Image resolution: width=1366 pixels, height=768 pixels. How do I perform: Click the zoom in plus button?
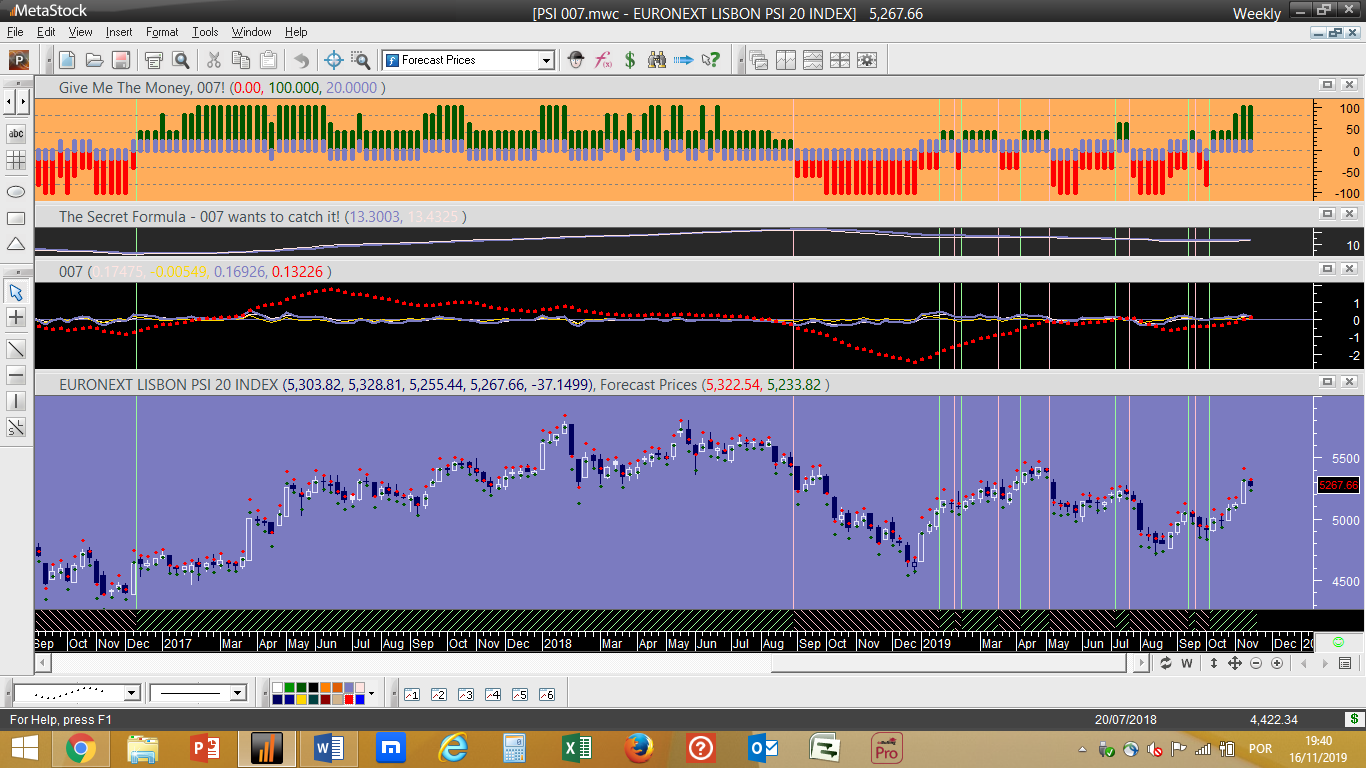coord(1277,663)
